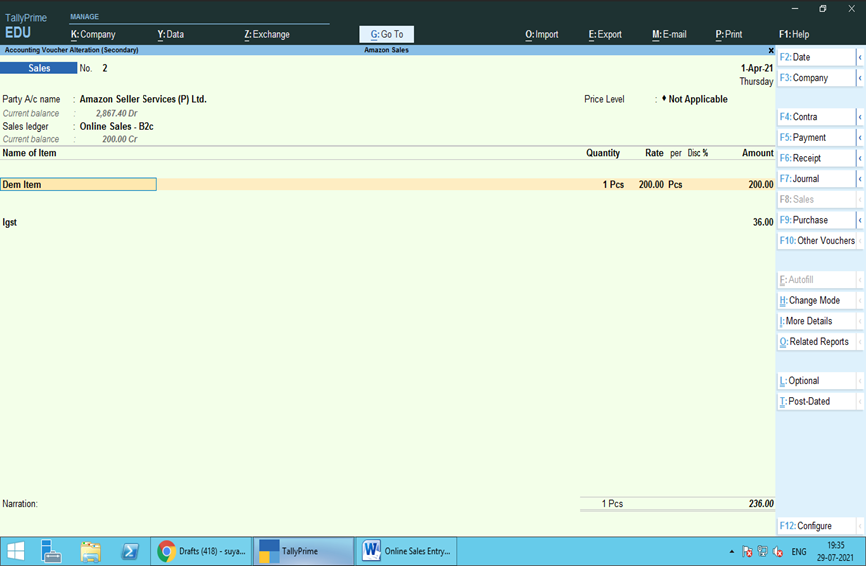Open the Windows Start menu
This screenshot has height=566, width=866.
[x=15, y=551]
